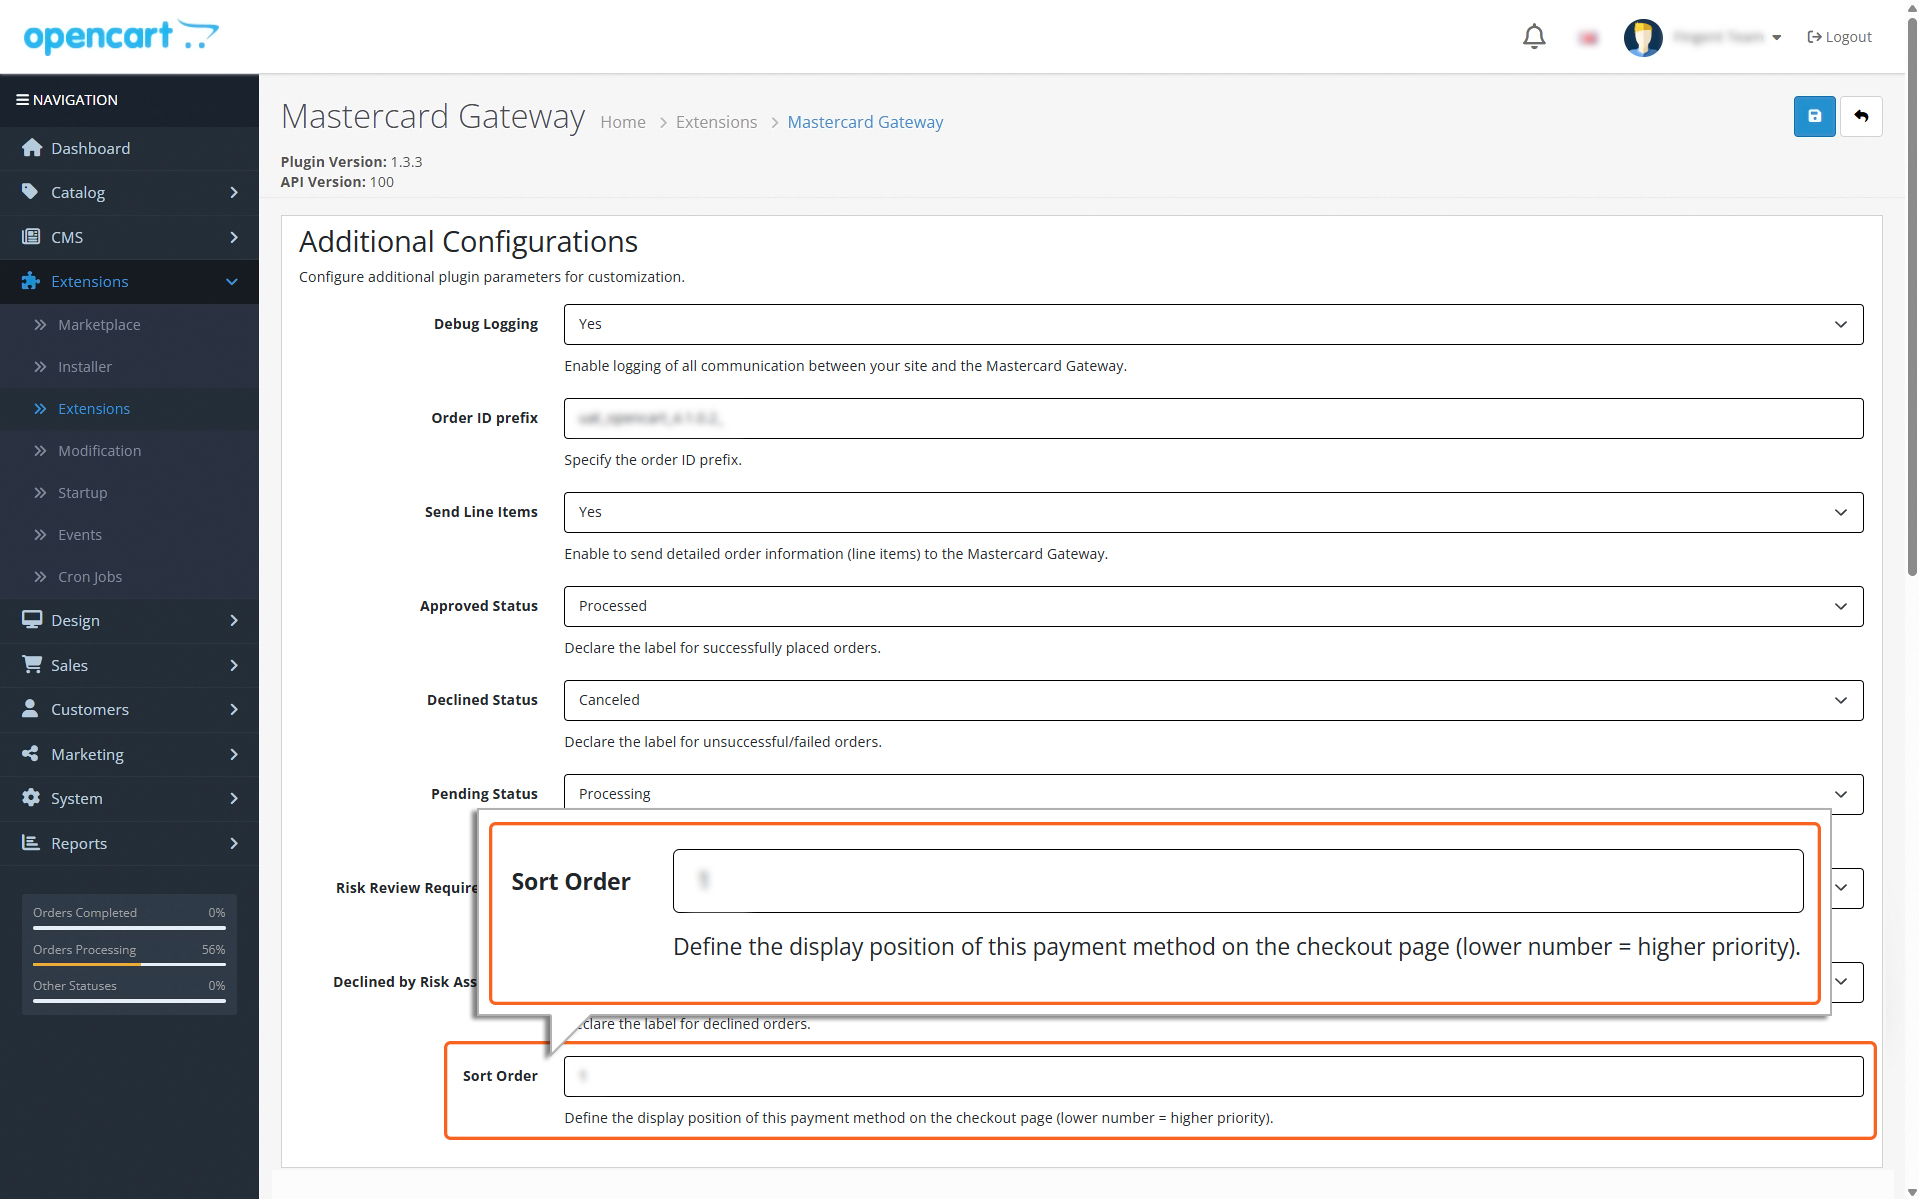
Task: Click the blue save icon button
Action: [1814, 116]
